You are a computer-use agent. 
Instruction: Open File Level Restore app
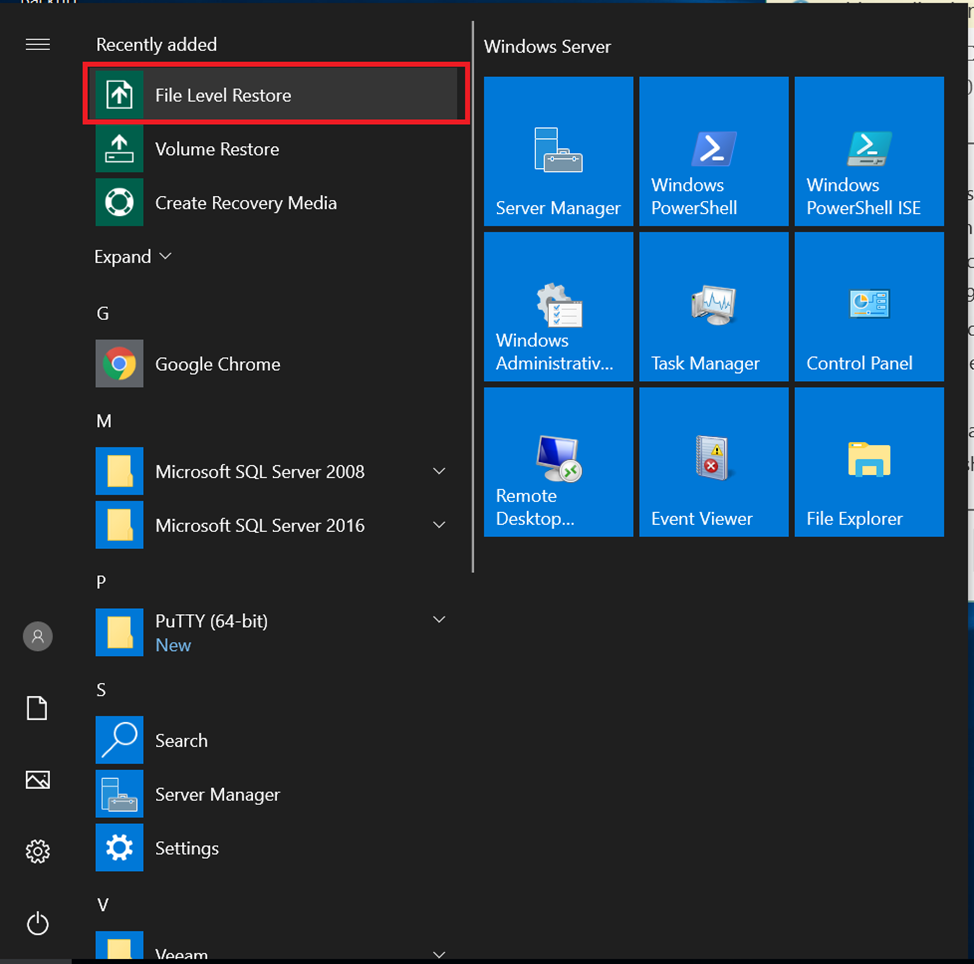[222, 95]
